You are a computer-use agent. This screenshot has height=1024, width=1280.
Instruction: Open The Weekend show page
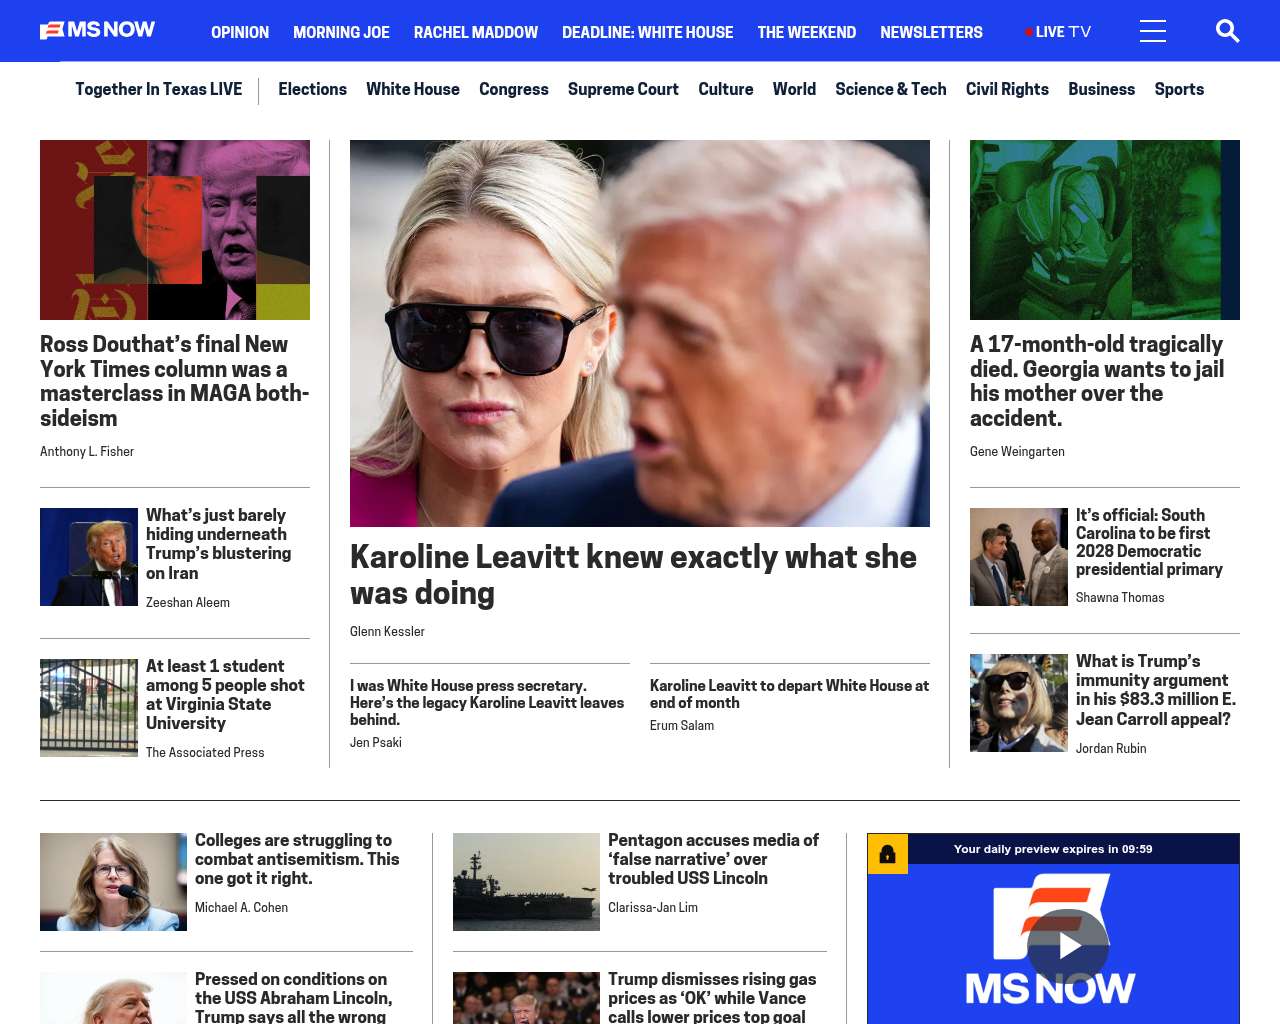[x=806, y=32]
